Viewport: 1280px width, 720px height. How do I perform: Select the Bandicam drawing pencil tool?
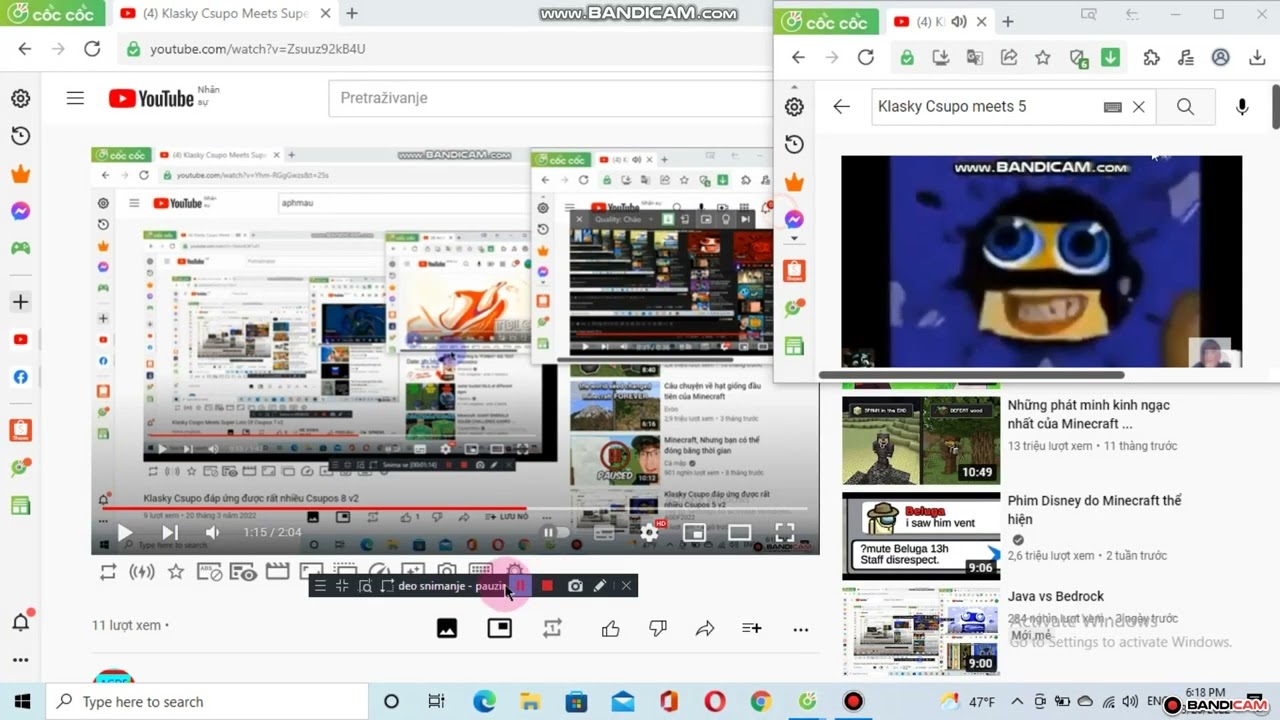pos(600,586)
